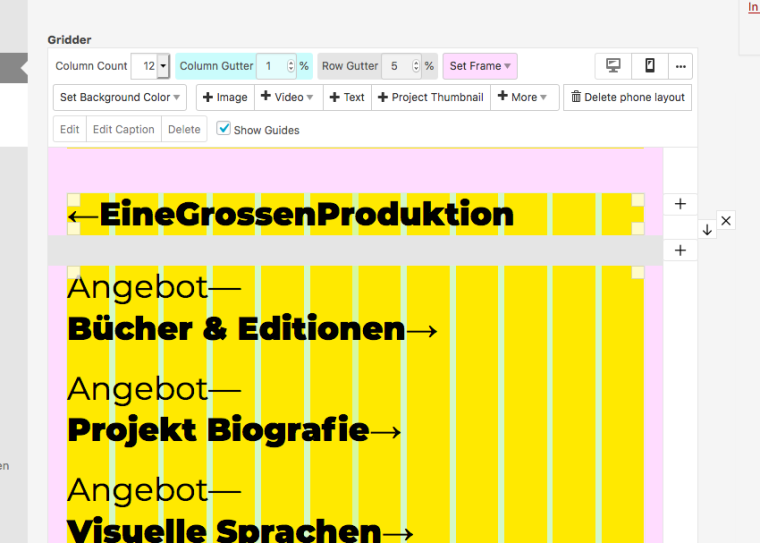Switch to phone layout view icon

650,66
